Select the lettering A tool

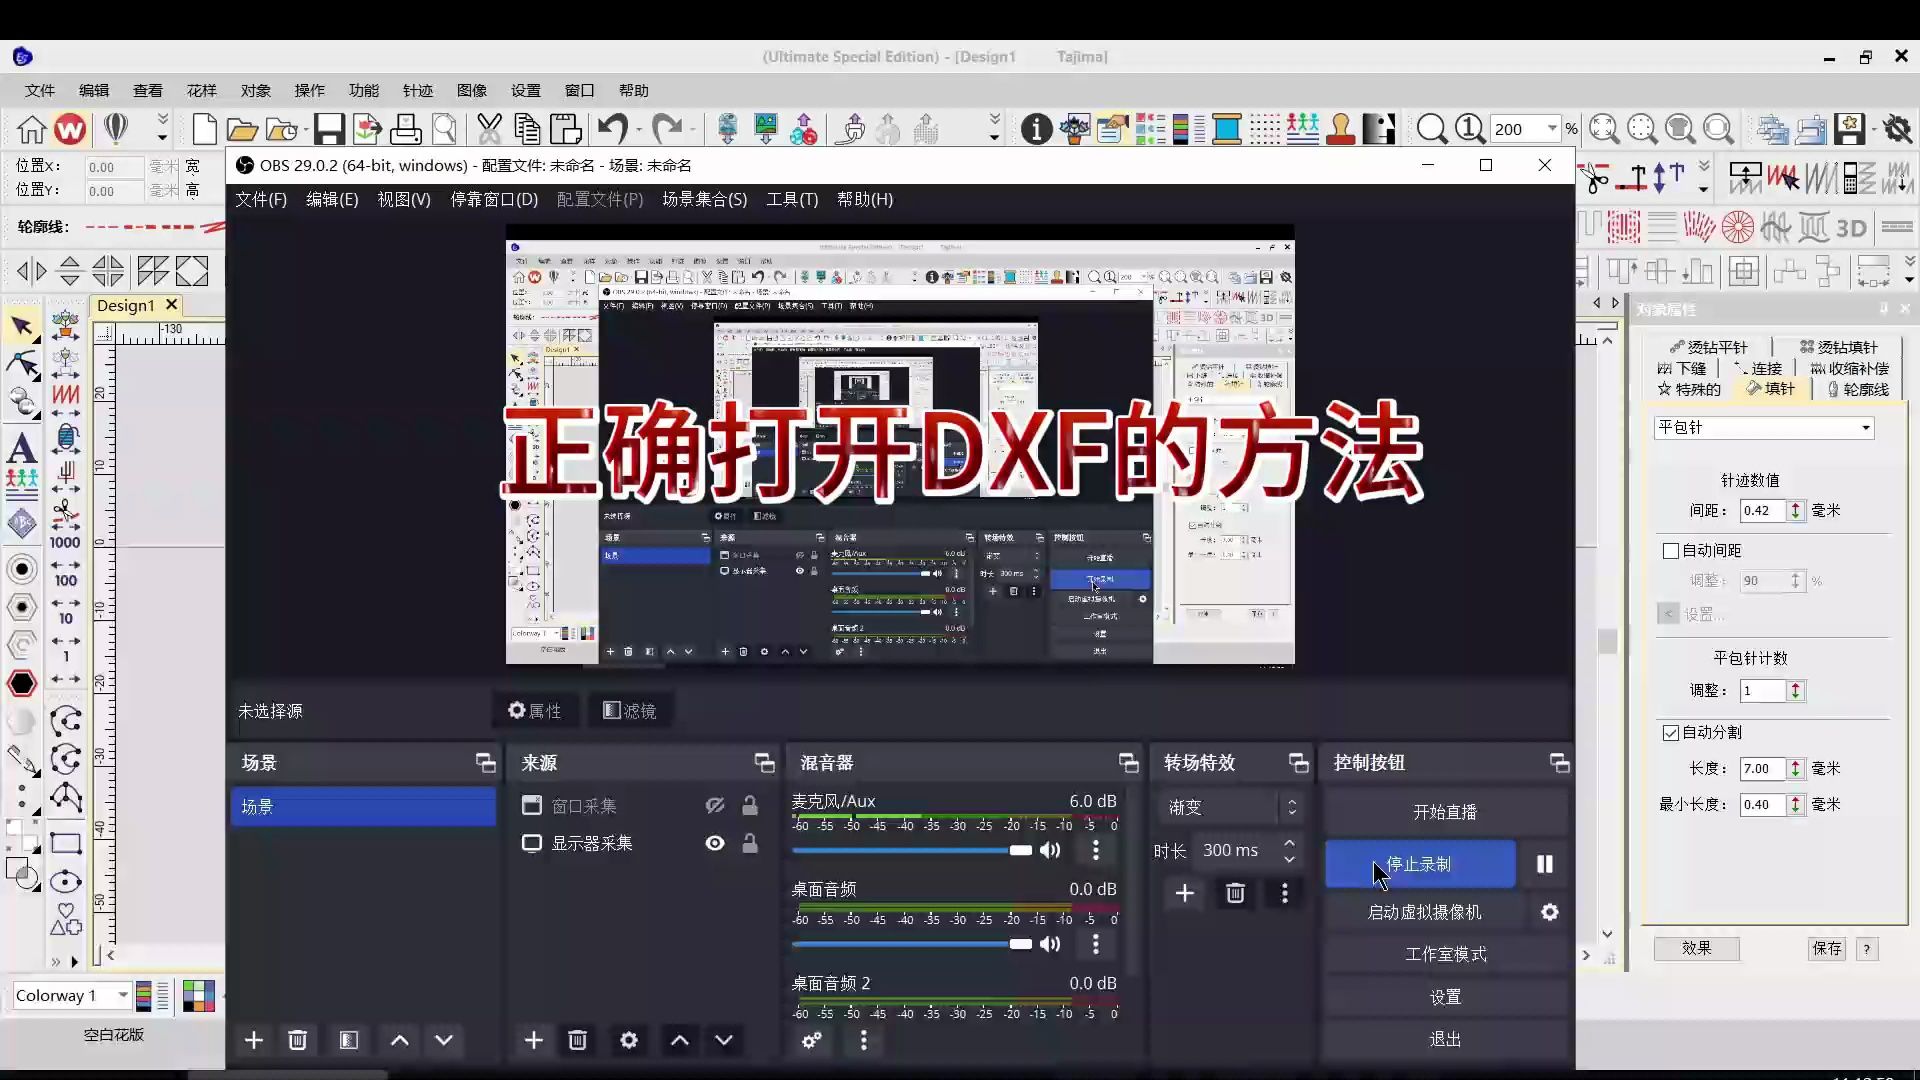pyautogui.click(x=22, y=447)
